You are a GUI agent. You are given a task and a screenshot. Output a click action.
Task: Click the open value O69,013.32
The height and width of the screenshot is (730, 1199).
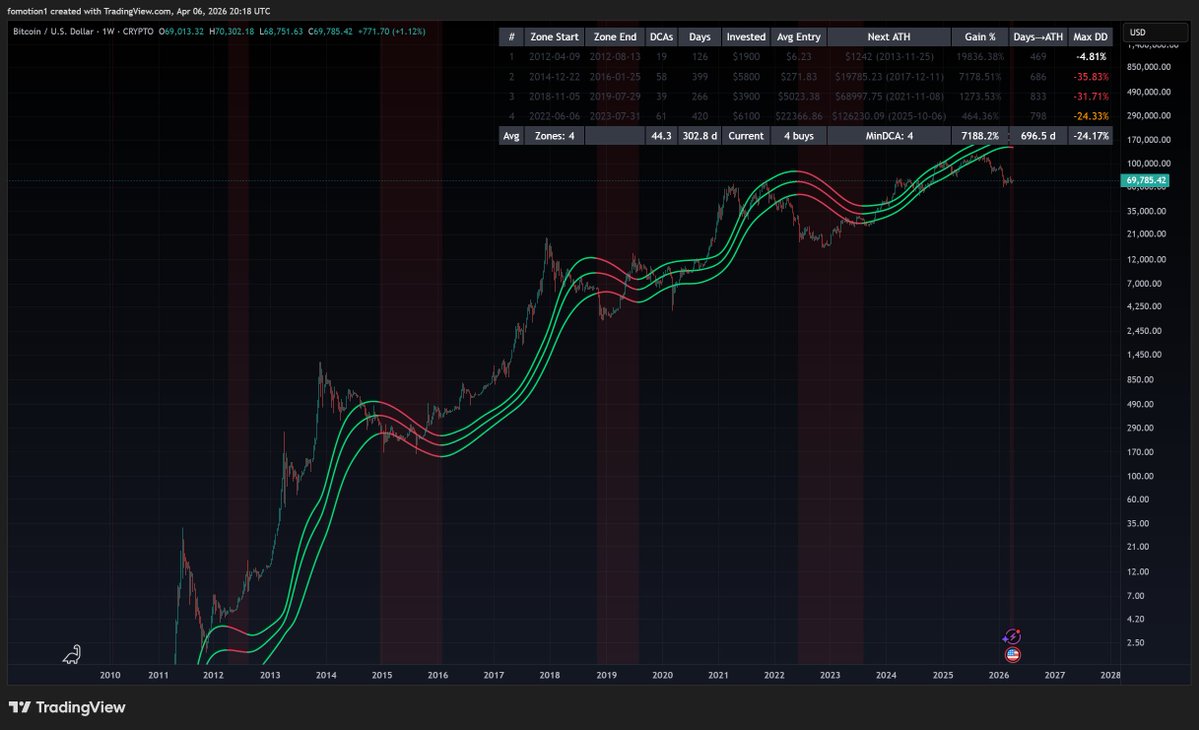point(181,31)
